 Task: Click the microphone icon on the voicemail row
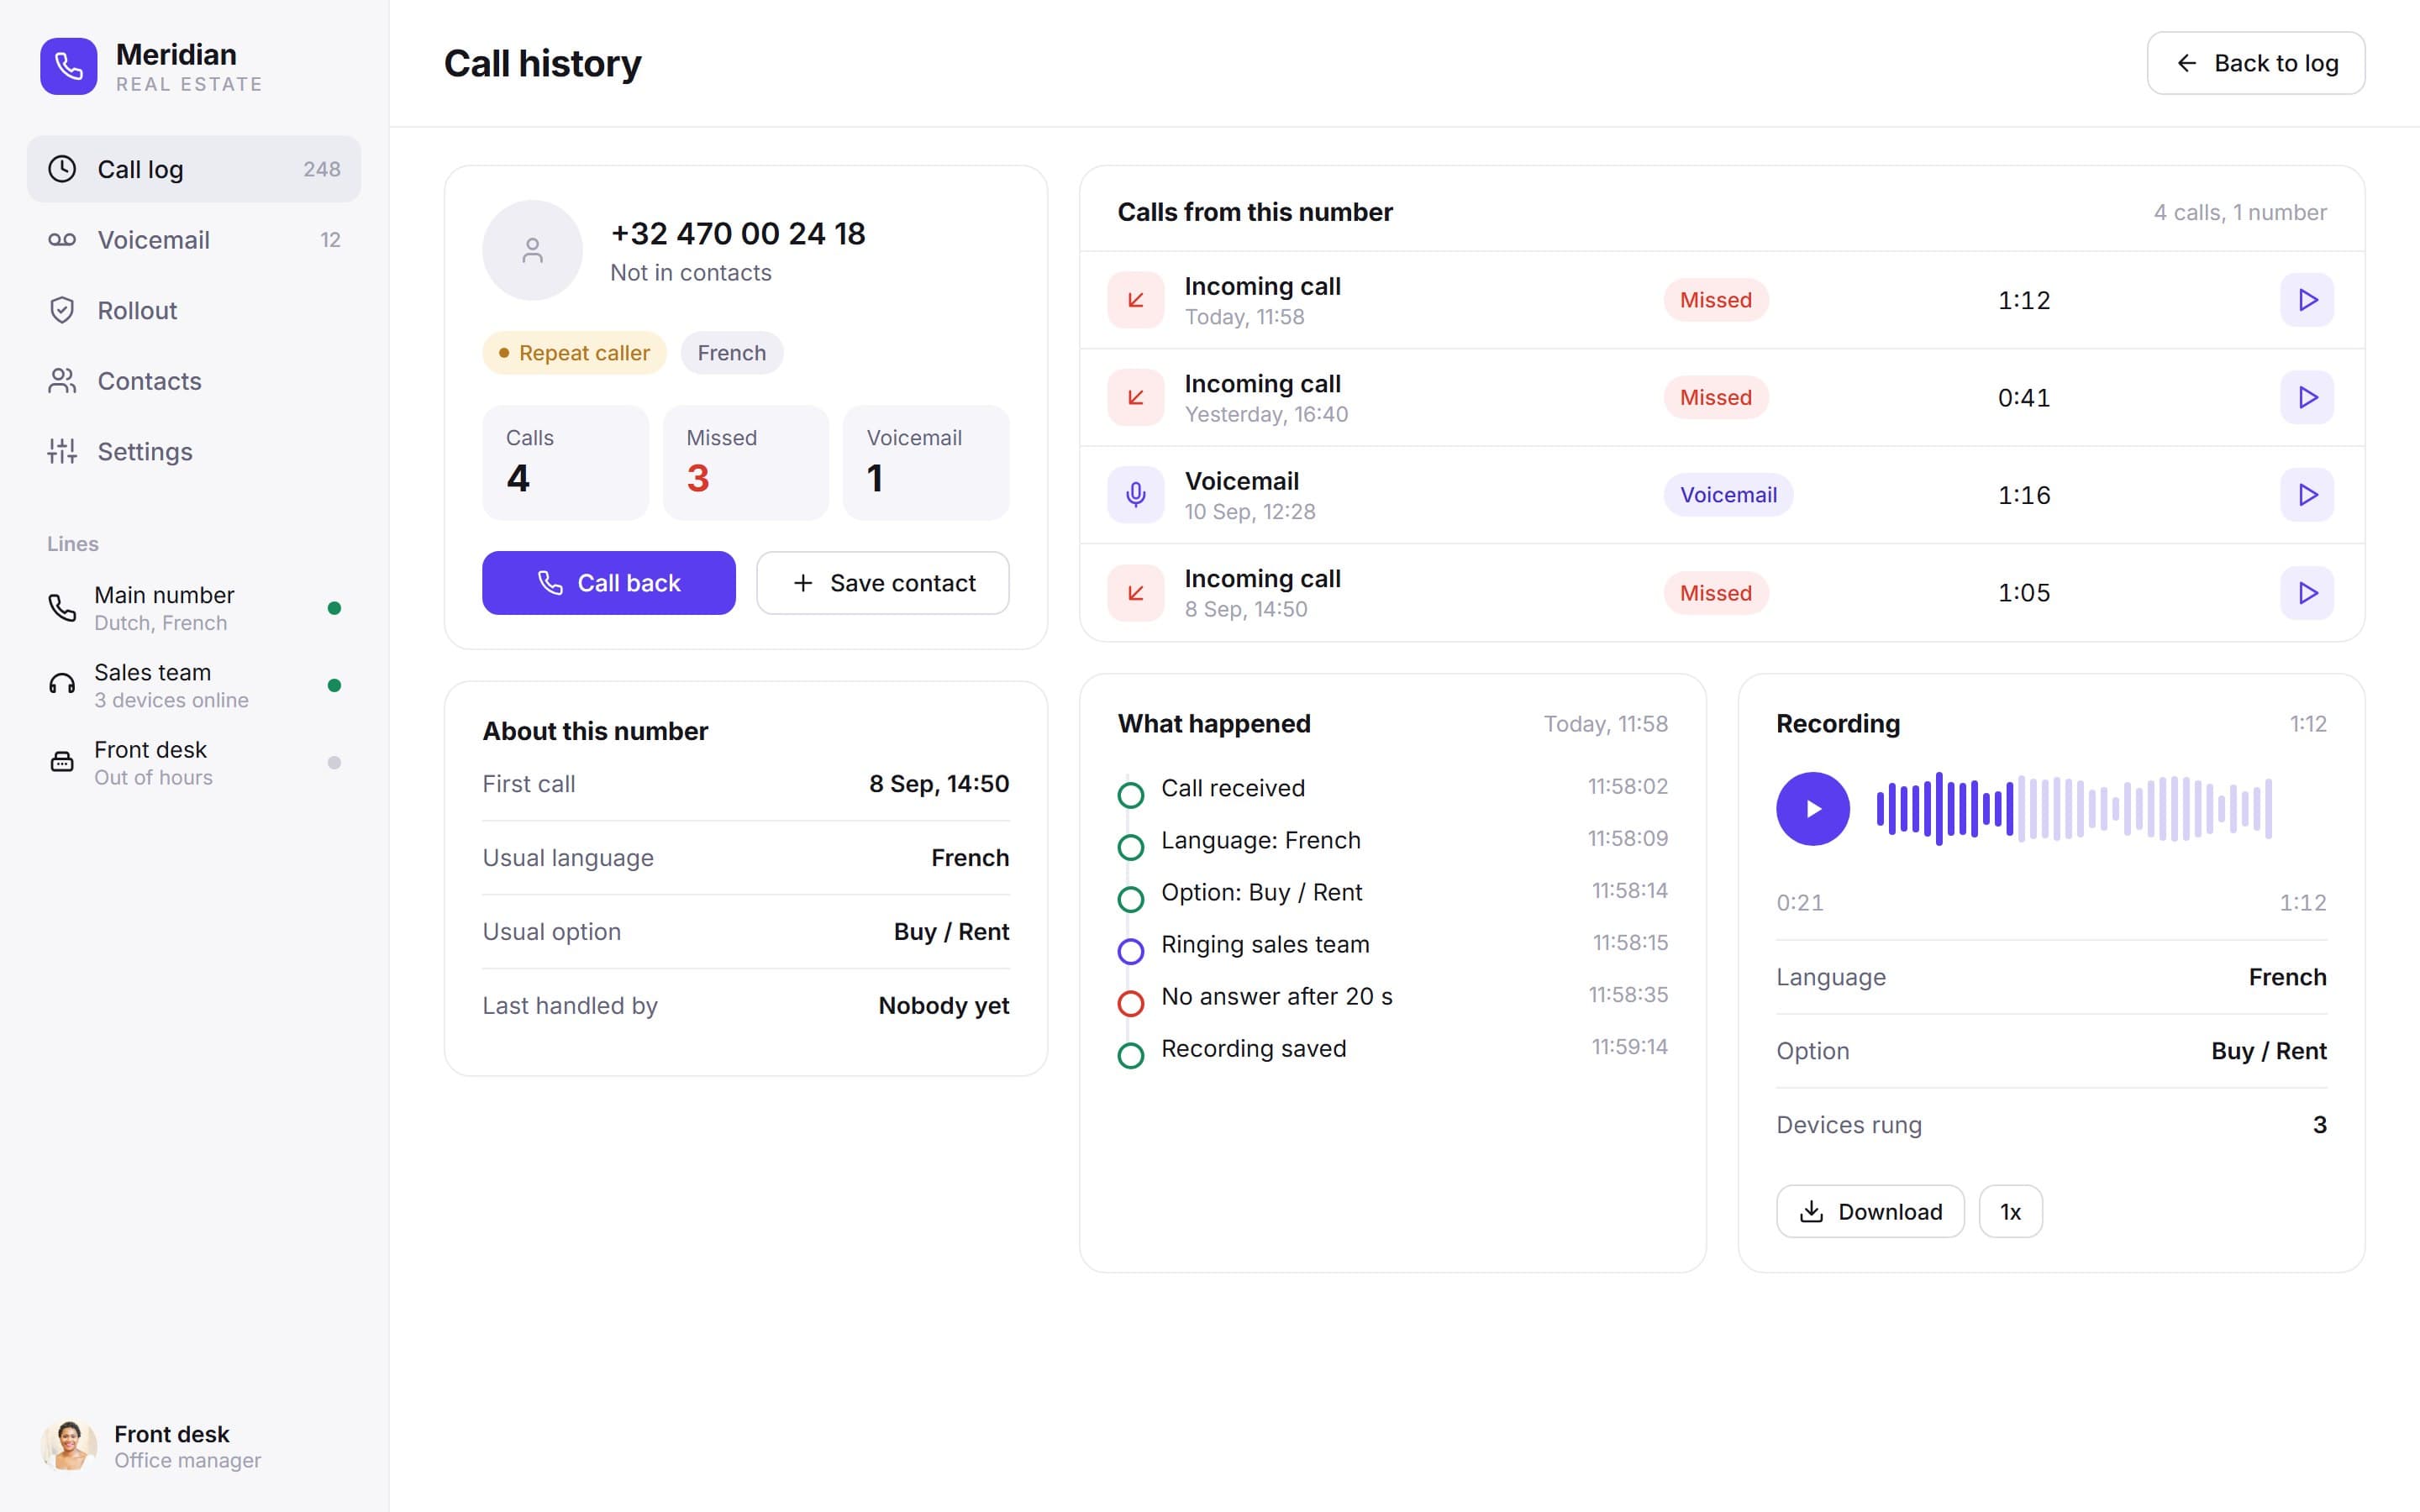point(1135,495)
